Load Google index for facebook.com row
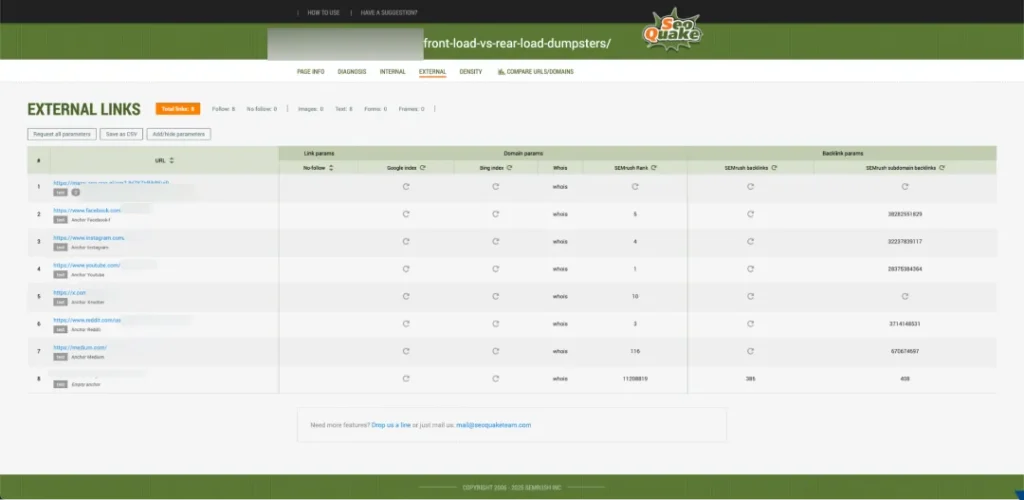Viewport: 1024px width, 500px height. click(405, 214)
